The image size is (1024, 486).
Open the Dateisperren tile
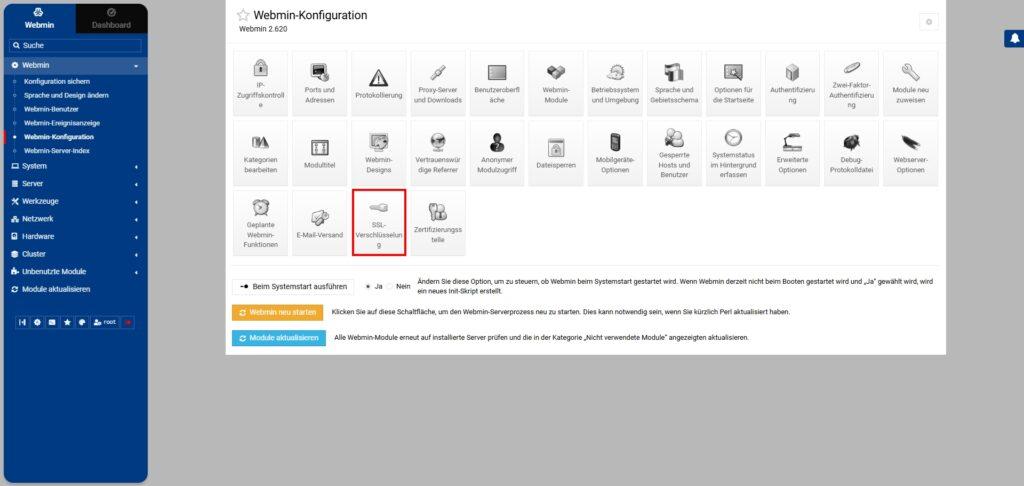click(556, 153)
